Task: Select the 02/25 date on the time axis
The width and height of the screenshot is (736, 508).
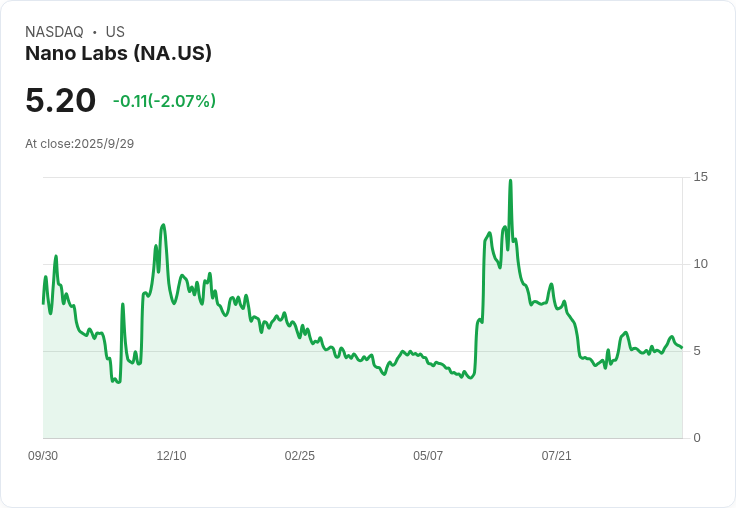Action: pyautogui.click(x=299, y=456)
